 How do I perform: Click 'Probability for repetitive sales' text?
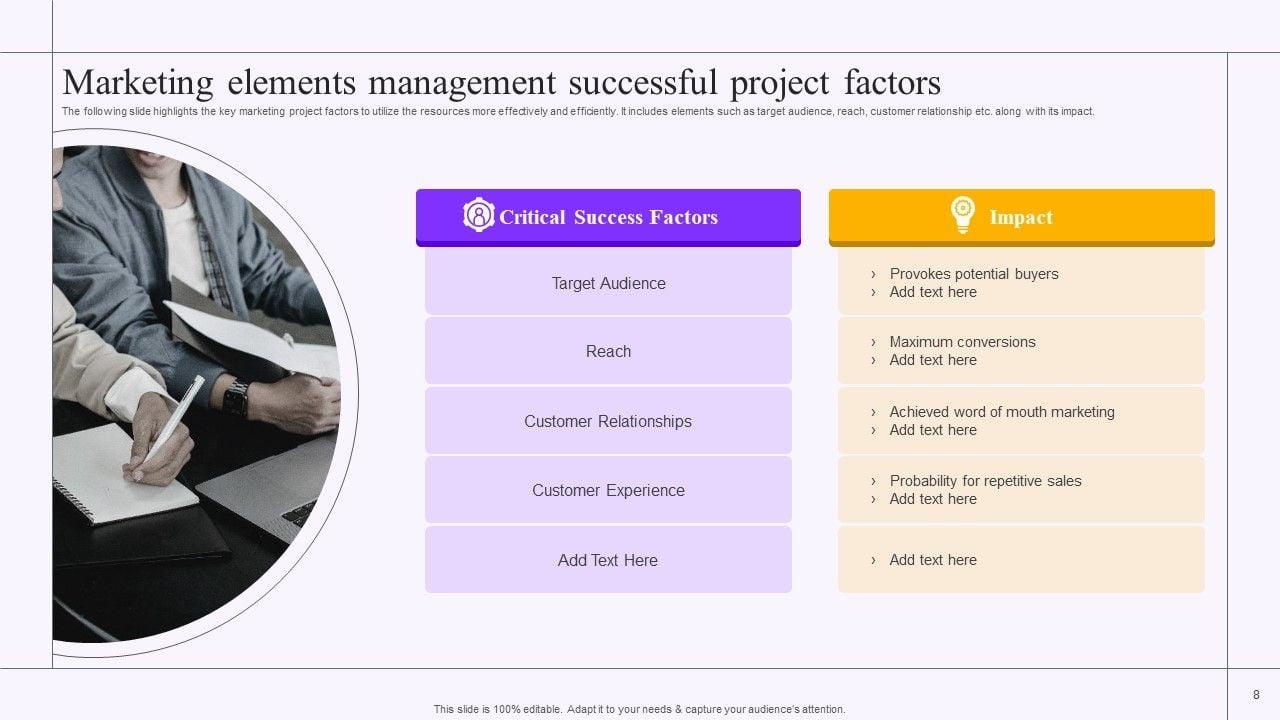(986, 481)
